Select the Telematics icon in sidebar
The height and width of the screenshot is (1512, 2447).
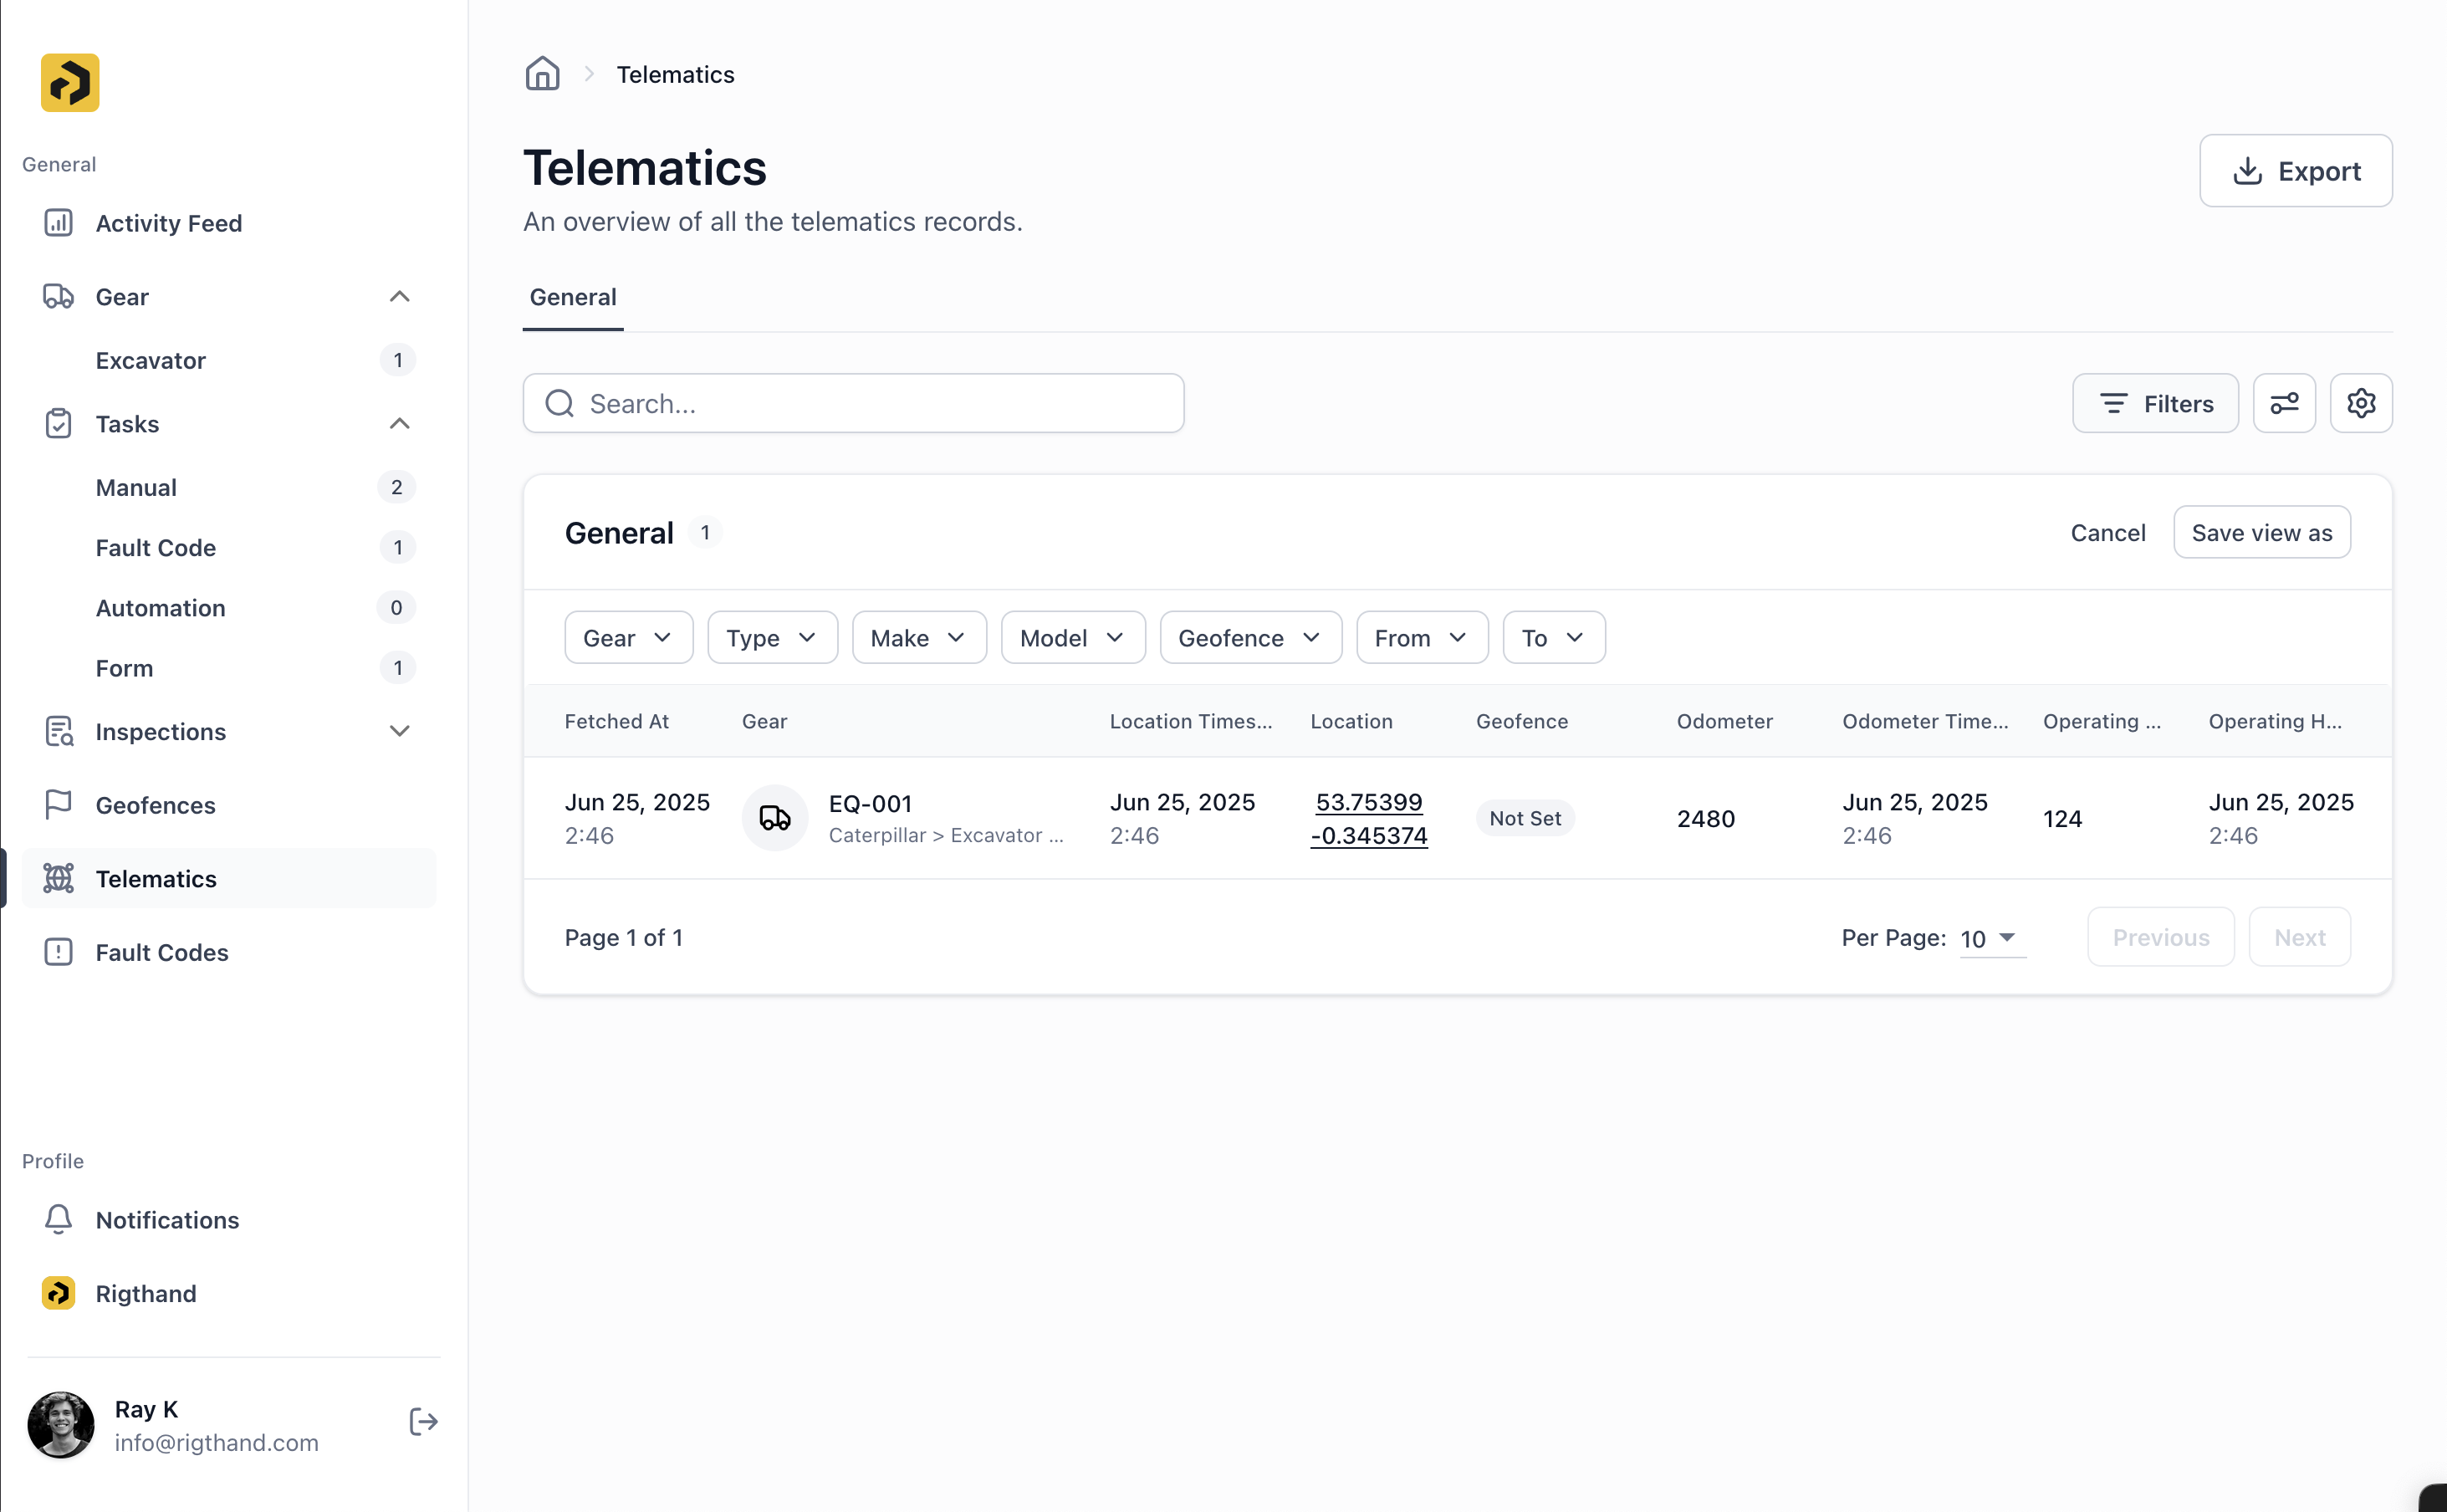[x=58, y=878]
